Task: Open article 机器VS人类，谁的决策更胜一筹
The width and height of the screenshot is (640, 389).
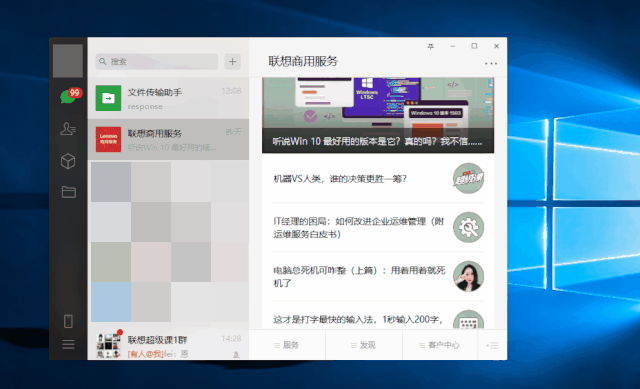Action: click(378, 179)
